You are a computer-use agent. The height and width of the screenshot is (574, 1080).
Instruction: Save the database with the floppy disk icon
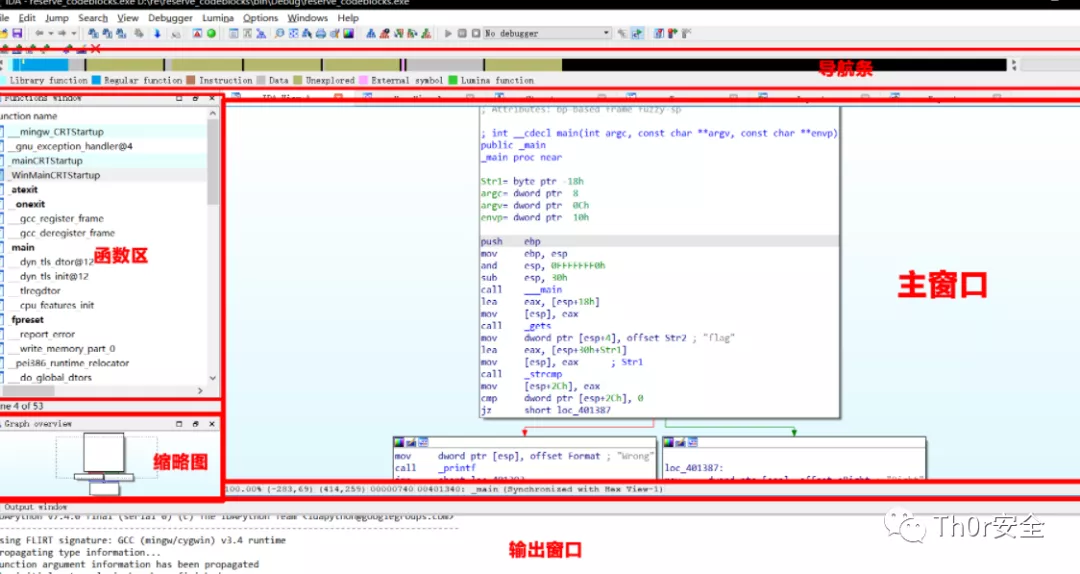pyautogui.click(x=17, y=33)
